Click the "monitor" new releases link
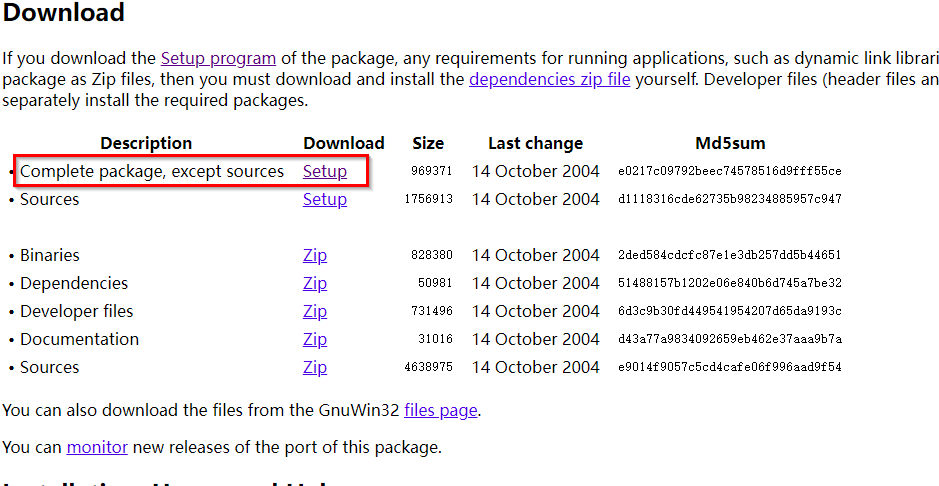 pos(97,447)
